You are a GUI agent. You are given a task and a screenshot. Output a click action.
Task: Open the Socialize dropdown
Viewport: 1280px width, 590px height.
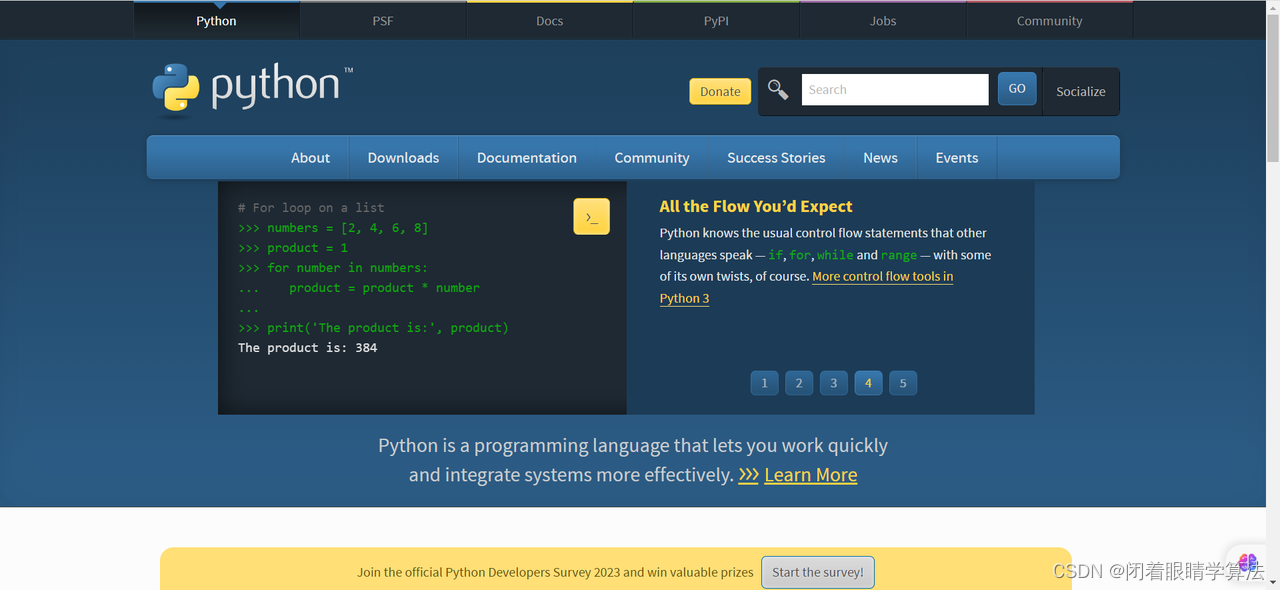[x=1081, y=91]
